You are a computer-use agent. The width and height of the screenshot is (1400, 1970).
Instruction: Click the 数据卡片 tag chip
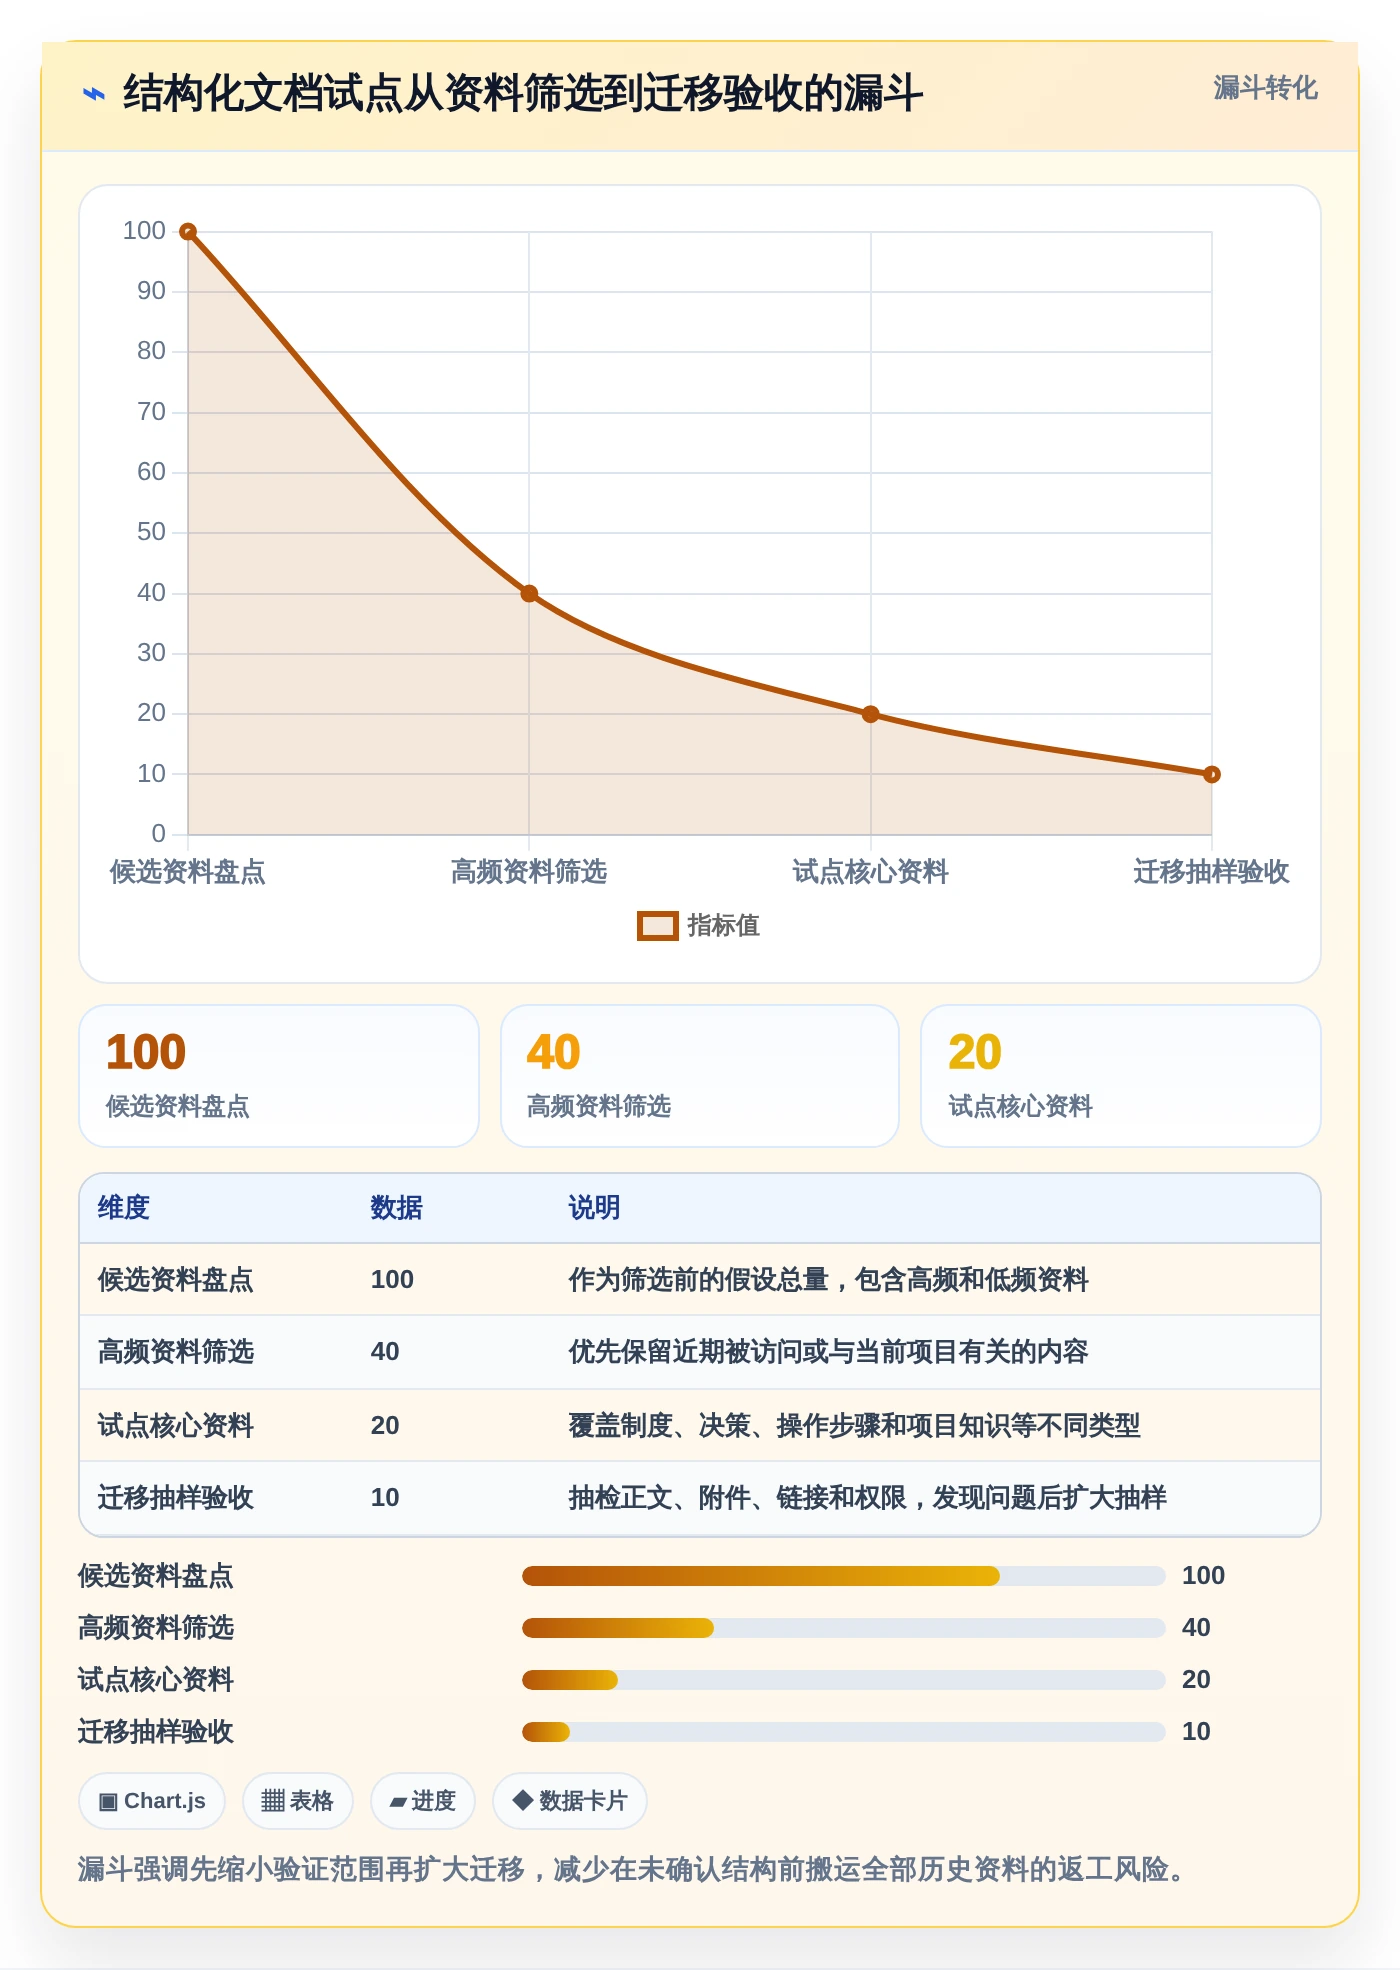(570, 1801)
